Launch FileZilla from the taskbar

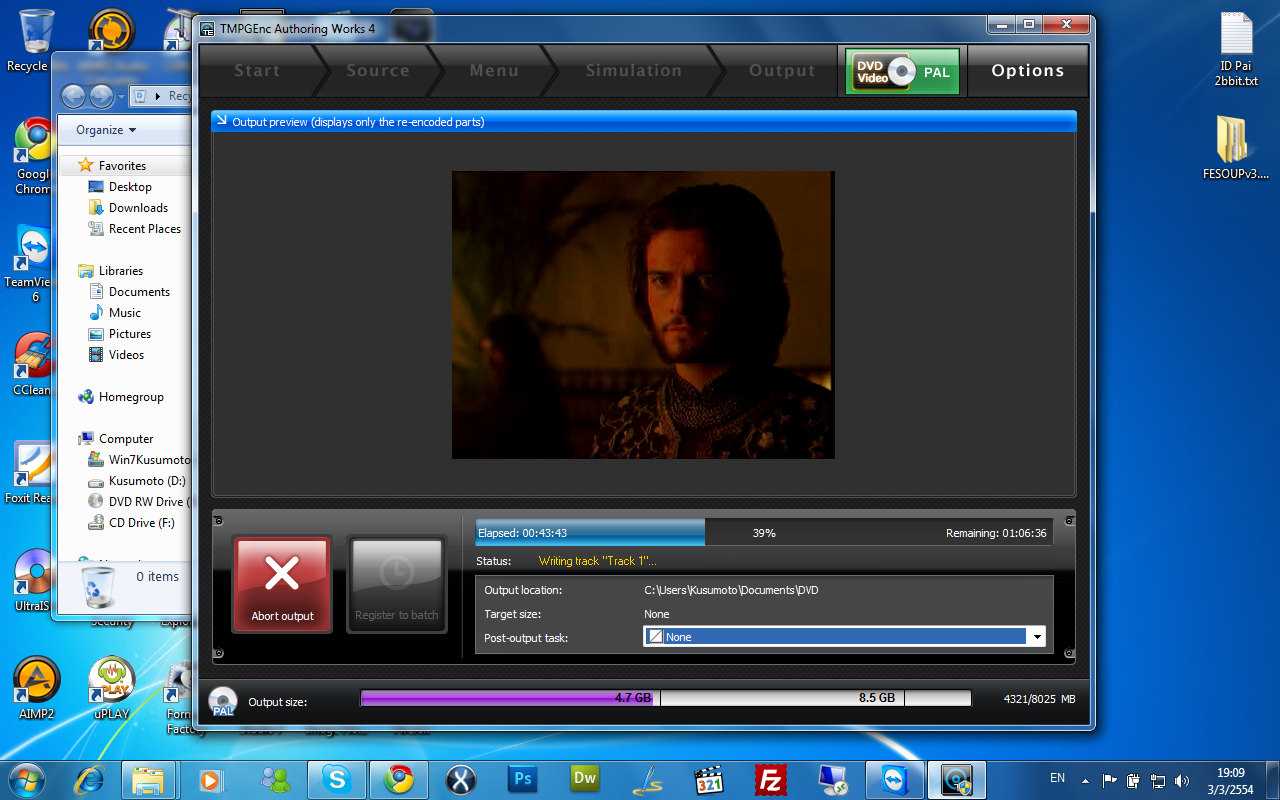point(770,779)
